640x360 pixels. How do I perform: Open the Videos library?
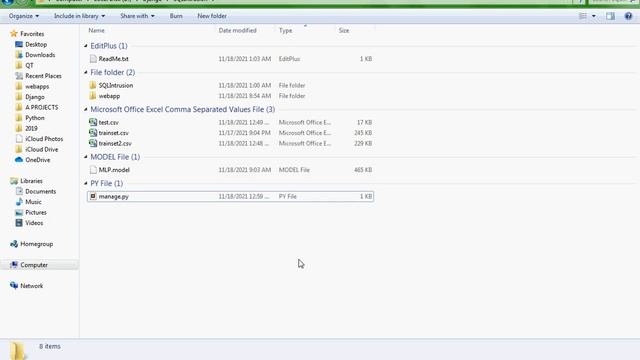(x=34, y=223)
